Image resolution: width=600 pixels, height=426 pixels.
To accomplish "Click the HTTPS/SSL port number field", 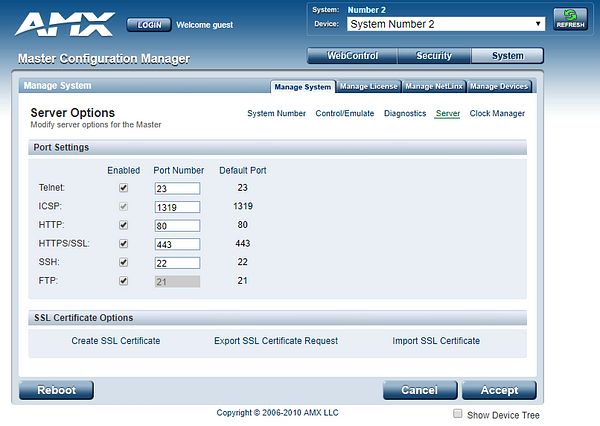I will [x=177, y=244].
